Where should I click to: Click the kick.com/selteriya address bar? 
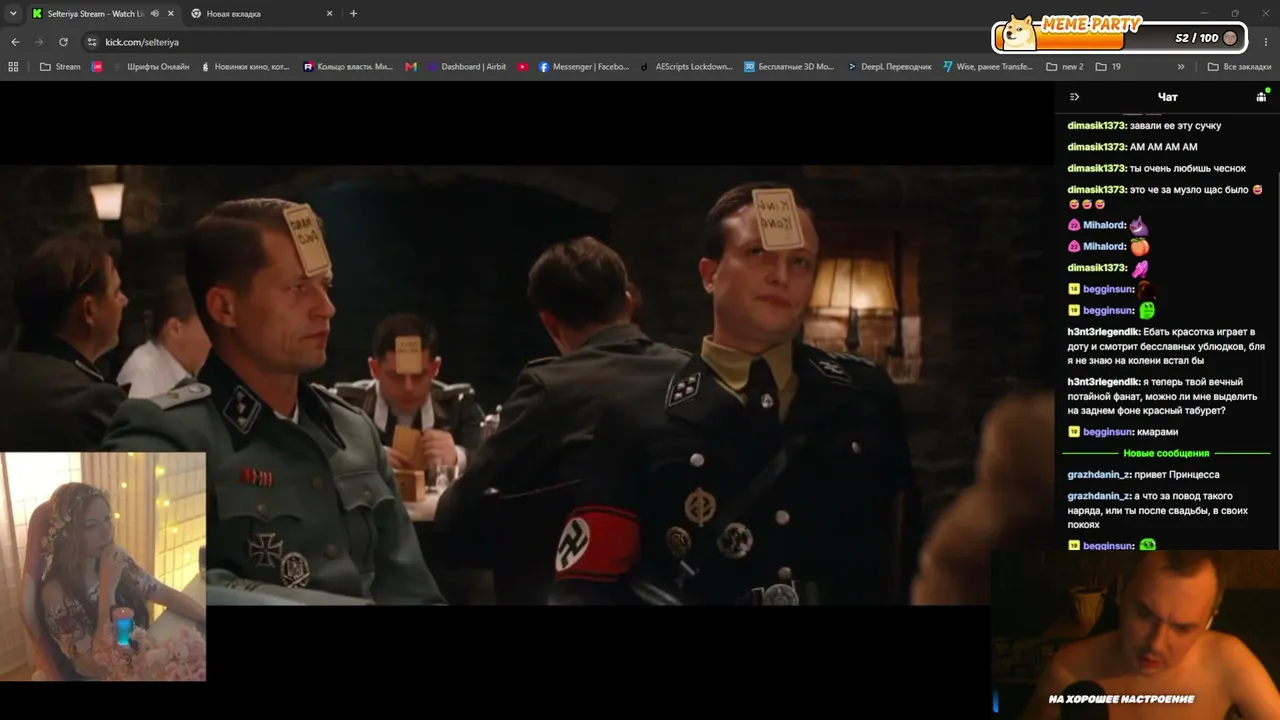point(142,42)
